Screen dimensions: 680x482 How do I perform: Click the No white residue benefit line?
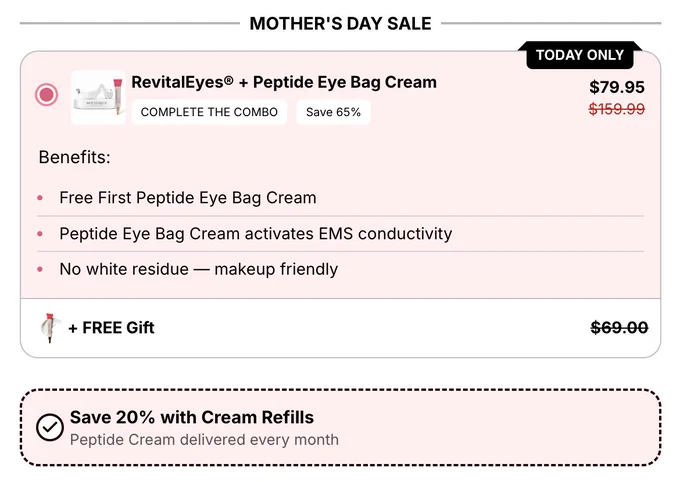pos(199,269)
